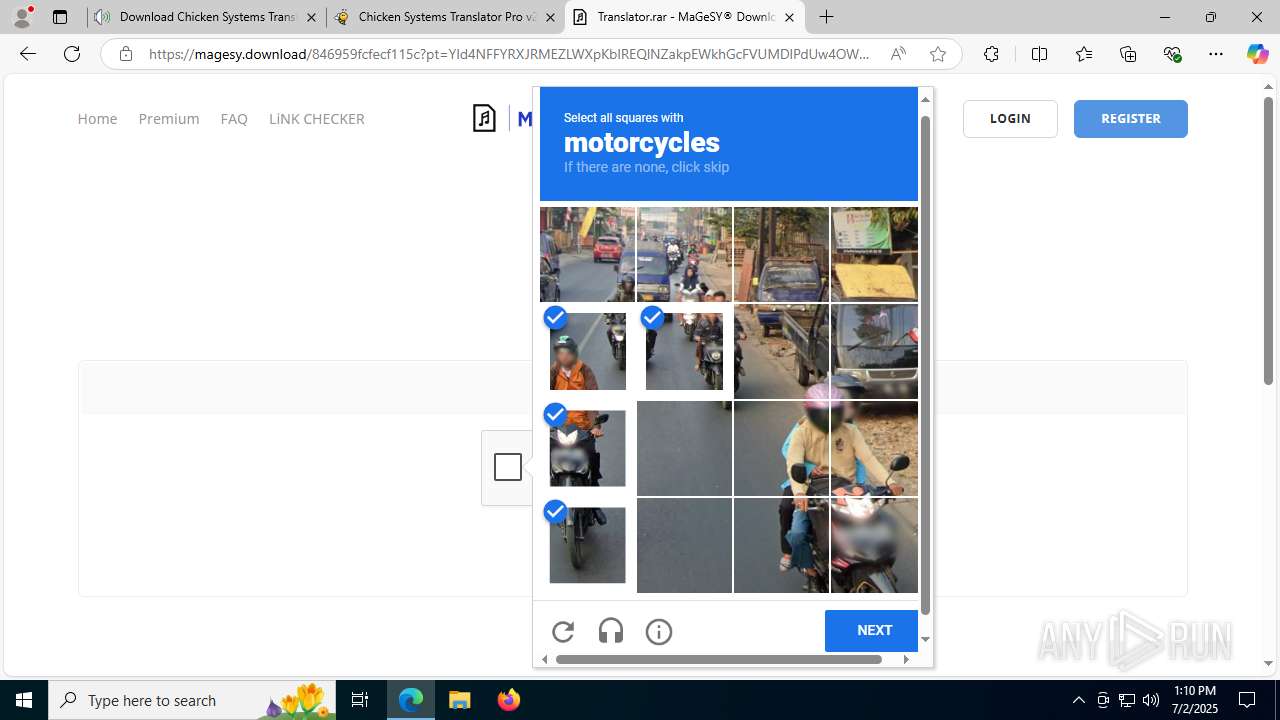1280x720 pixels.
Task: Click the NEXT button in captcha
Action: point(874,630)
